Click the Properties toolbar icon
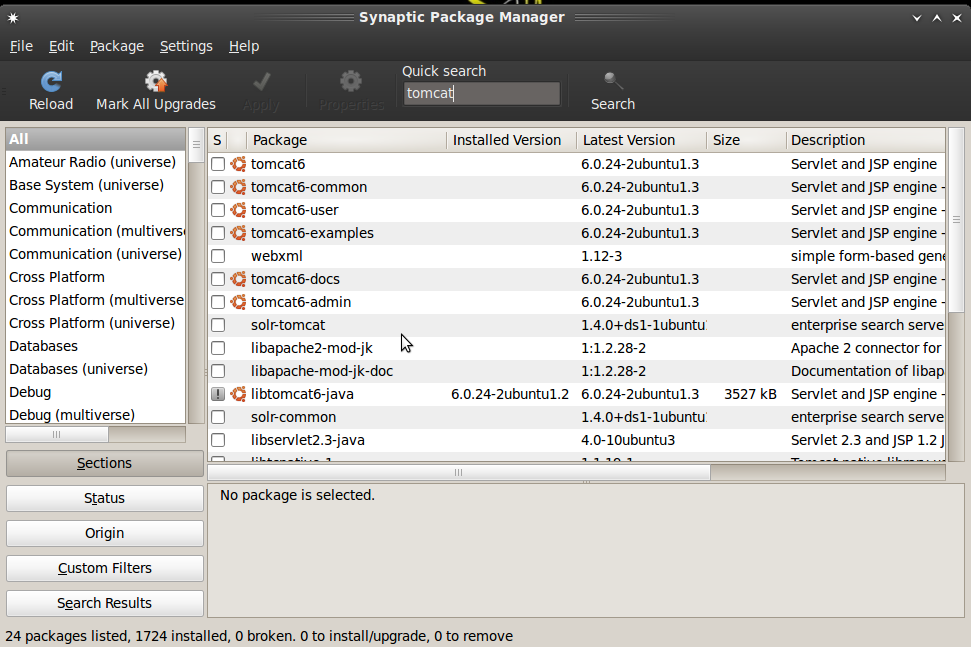Image resolution: width=971 pixels, height=647 pixels. click(x=350, y=80)
